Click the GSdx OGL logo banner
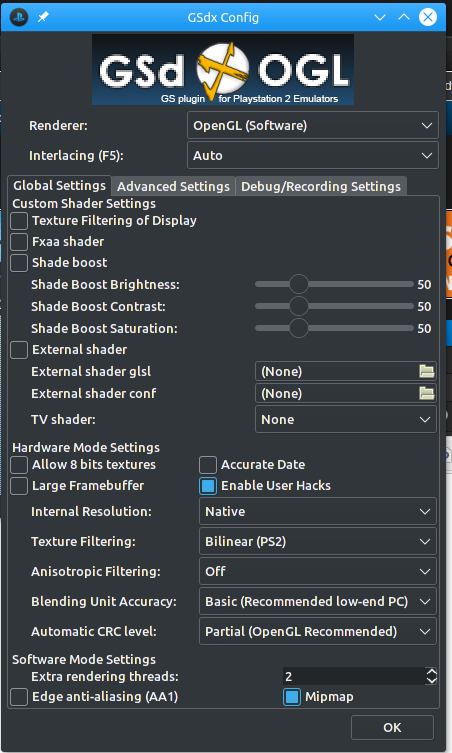The image size is (452, 753). click(x=223, y=70)
